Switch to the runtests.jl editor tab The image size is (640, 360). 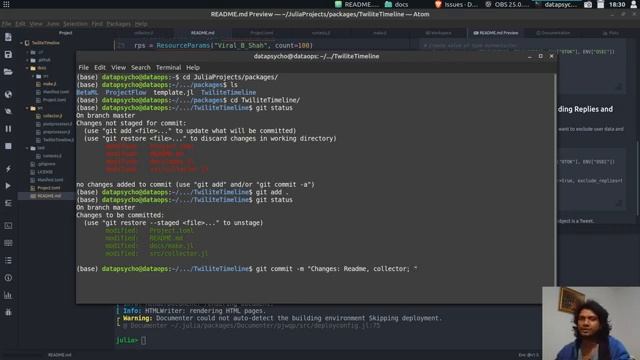pyautogui.click(x=321, y=33)
